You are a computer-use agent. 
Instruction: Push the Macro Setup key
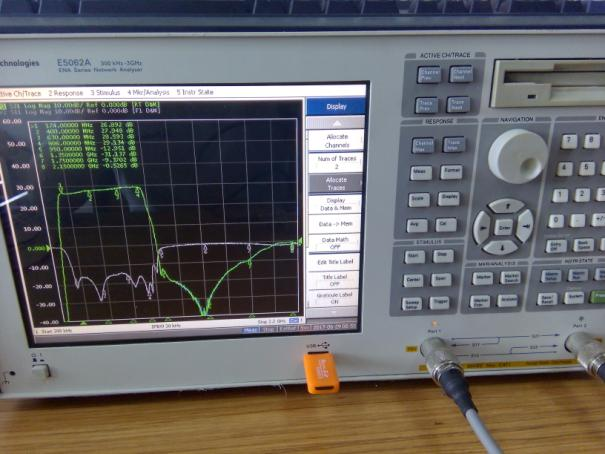pyautogui.click(x=551, y=276)
